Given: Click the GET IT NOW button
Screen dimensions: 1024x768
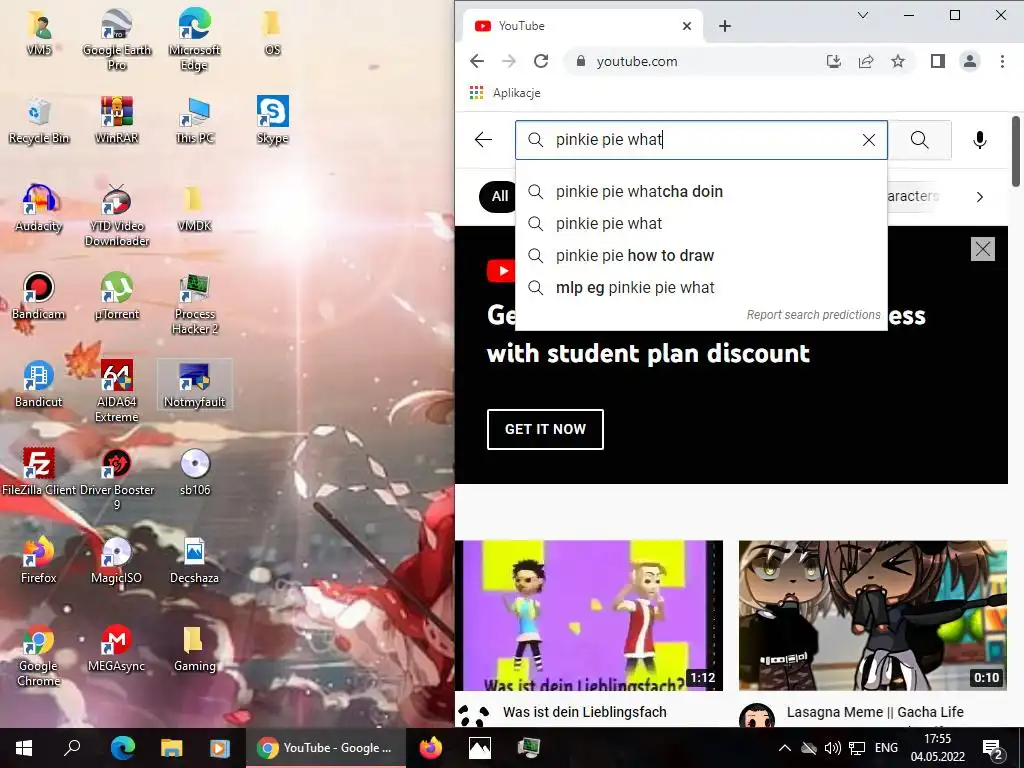Looking at the screenshot, I should [x=545, y=429].
